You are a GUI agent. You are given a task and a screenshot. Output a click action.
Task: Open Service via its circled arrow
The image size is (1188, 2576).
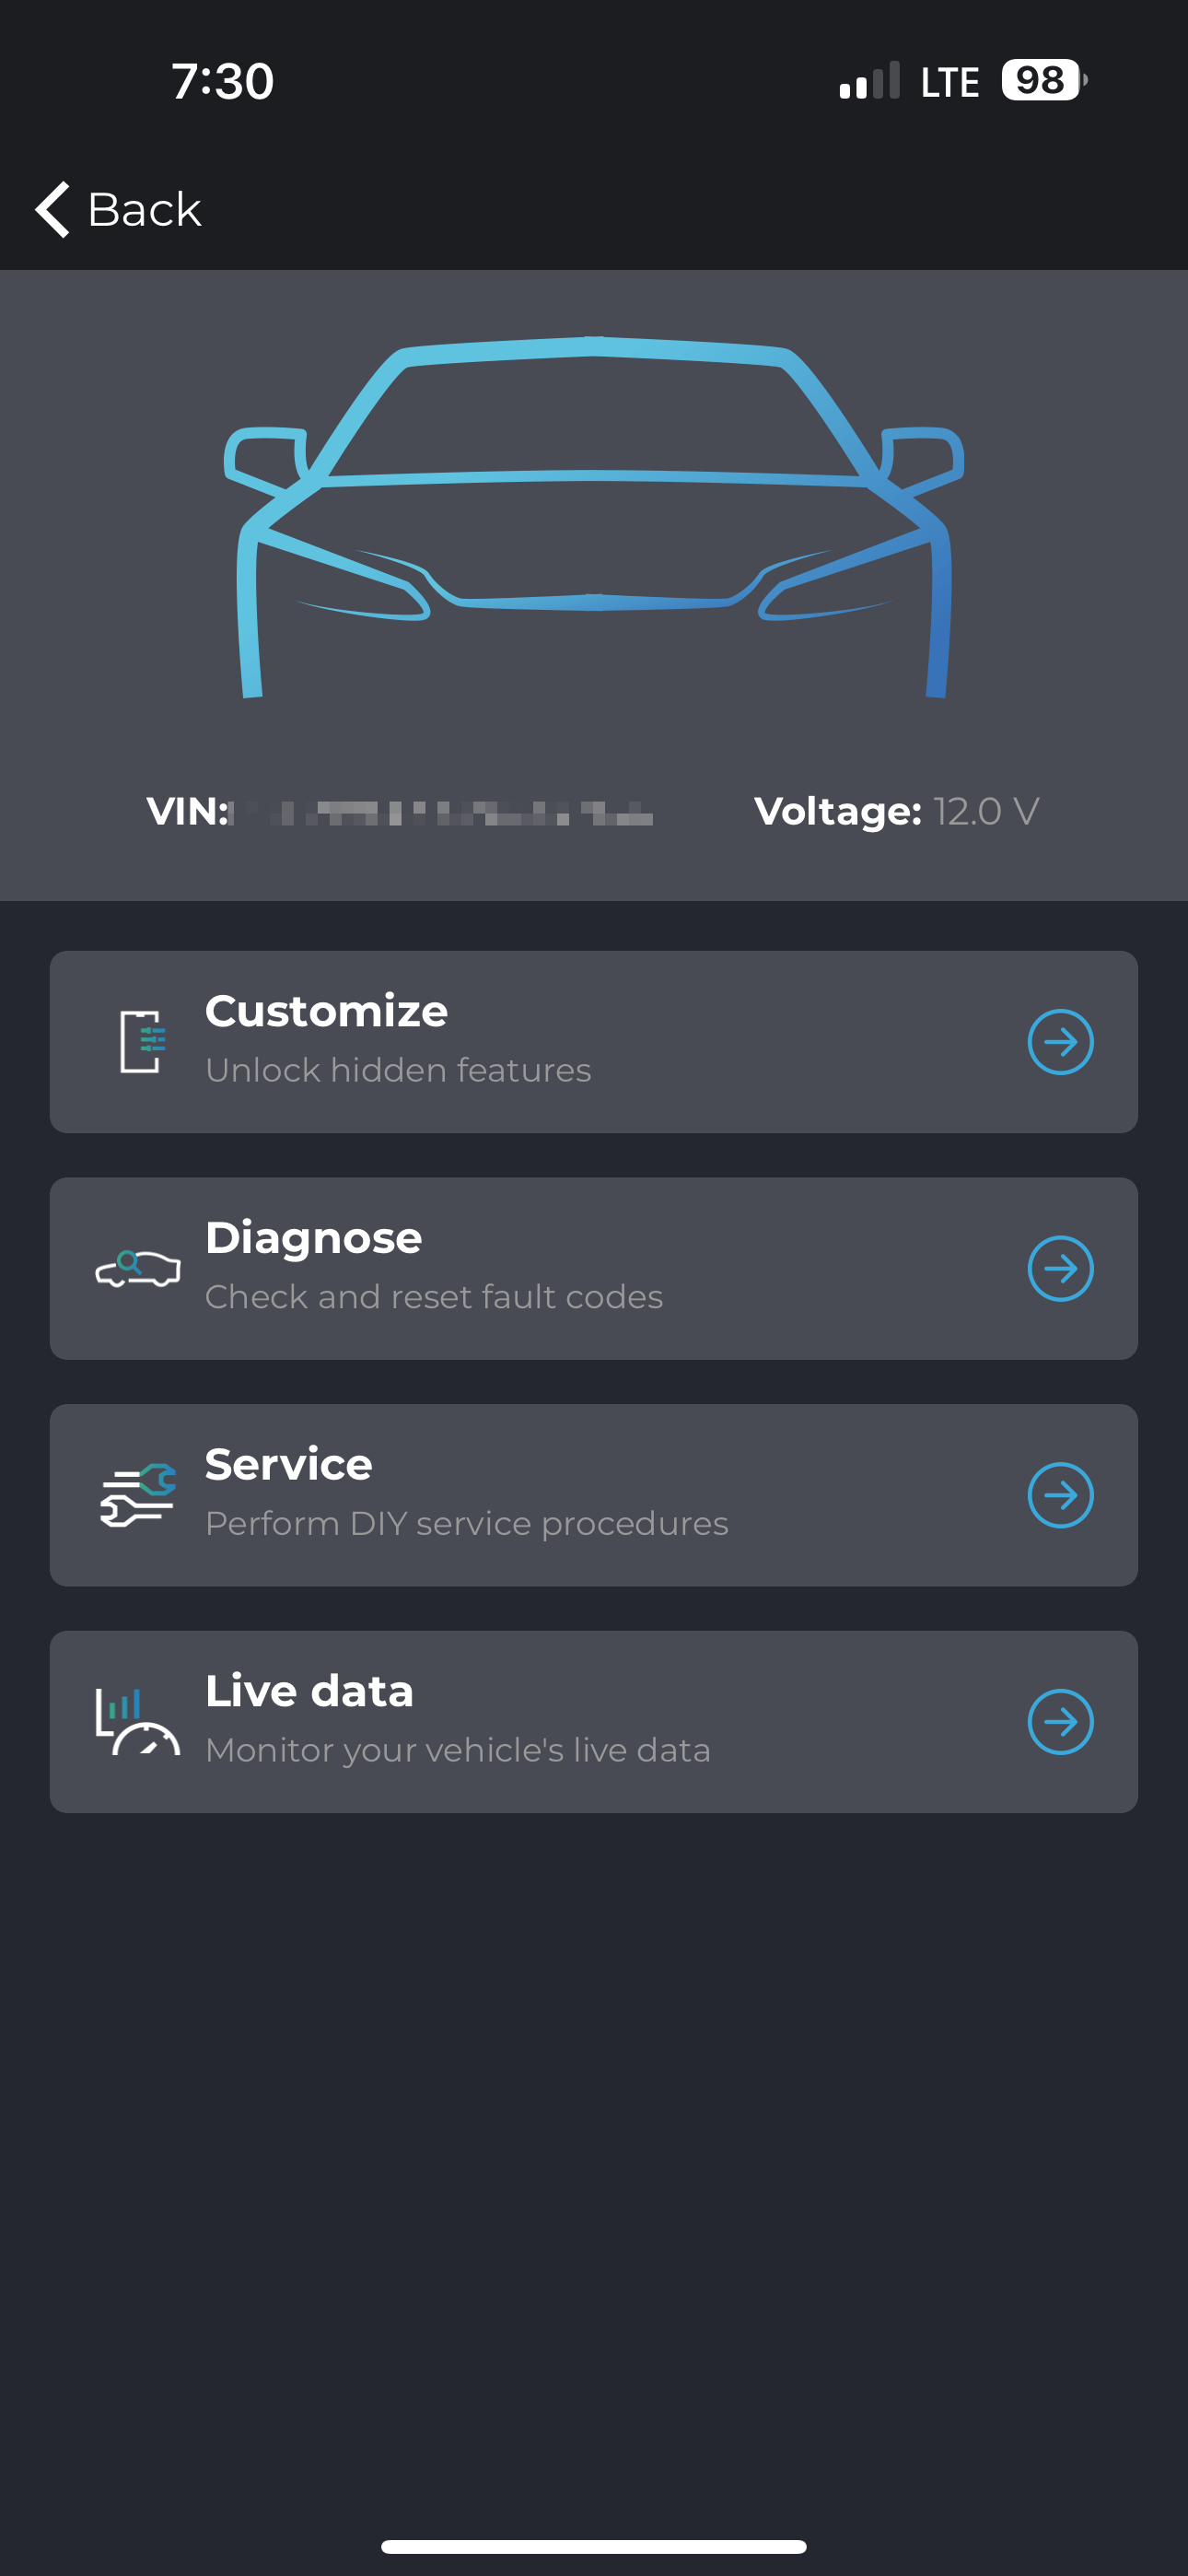tap(1060, 1495)
